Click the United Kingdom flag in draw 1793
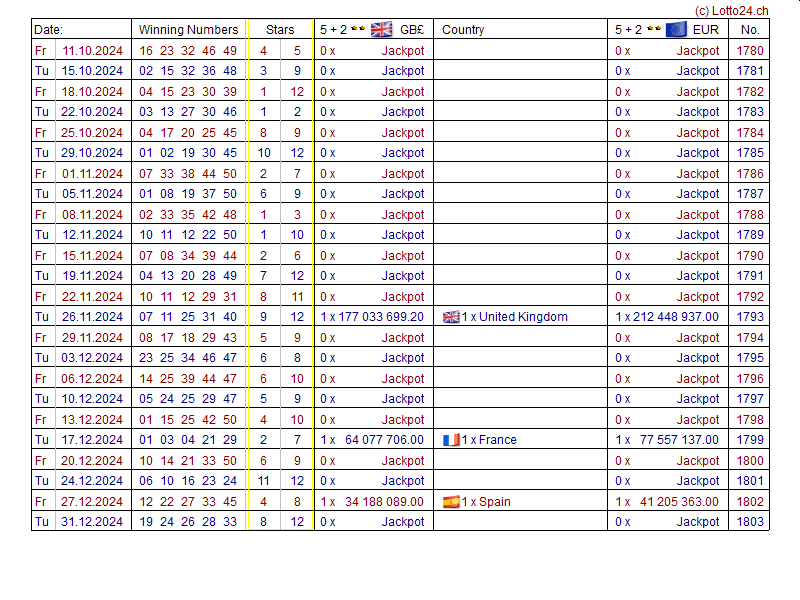This screenshot has height=600, width=800. 451,317
